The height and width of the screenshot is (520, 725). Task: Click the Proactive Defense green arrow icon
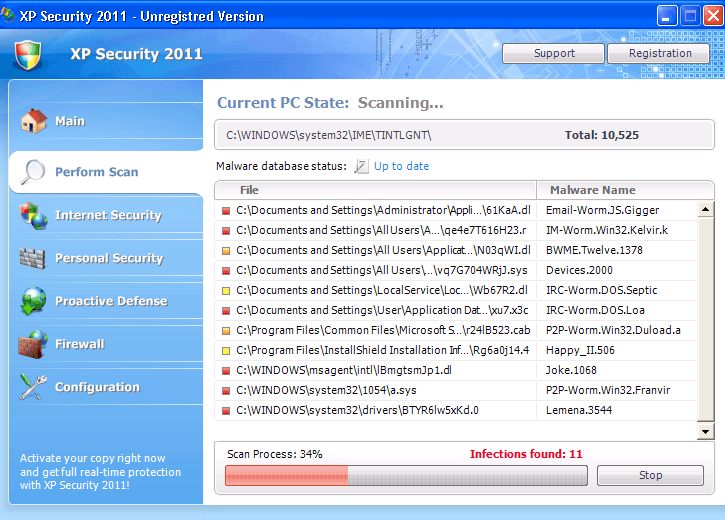34,301
